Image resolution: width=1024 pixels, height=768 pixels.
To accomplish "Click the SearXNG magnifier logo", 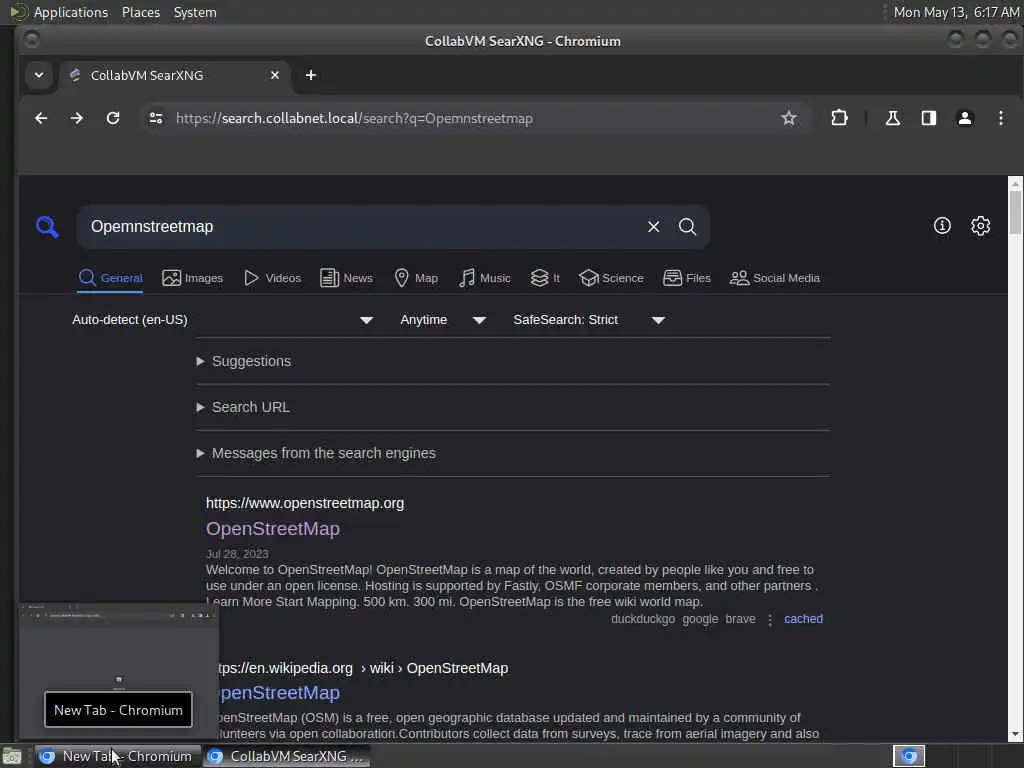I will [x=47, y=227].
